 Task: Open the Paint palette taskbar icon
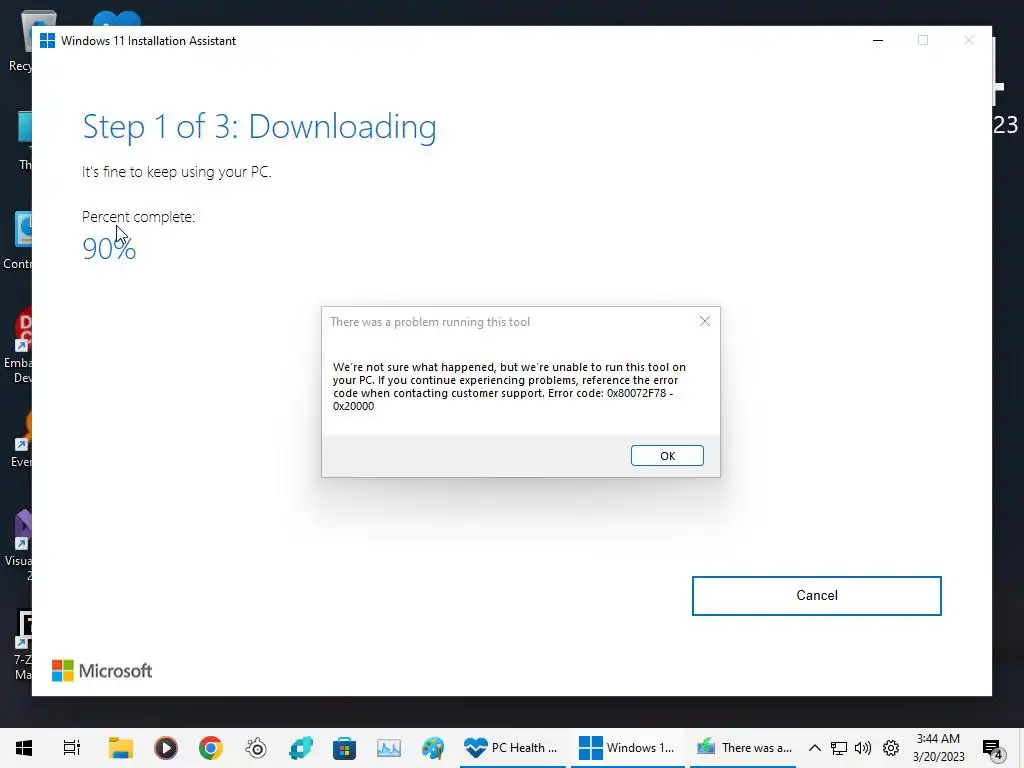pos(433,748)
